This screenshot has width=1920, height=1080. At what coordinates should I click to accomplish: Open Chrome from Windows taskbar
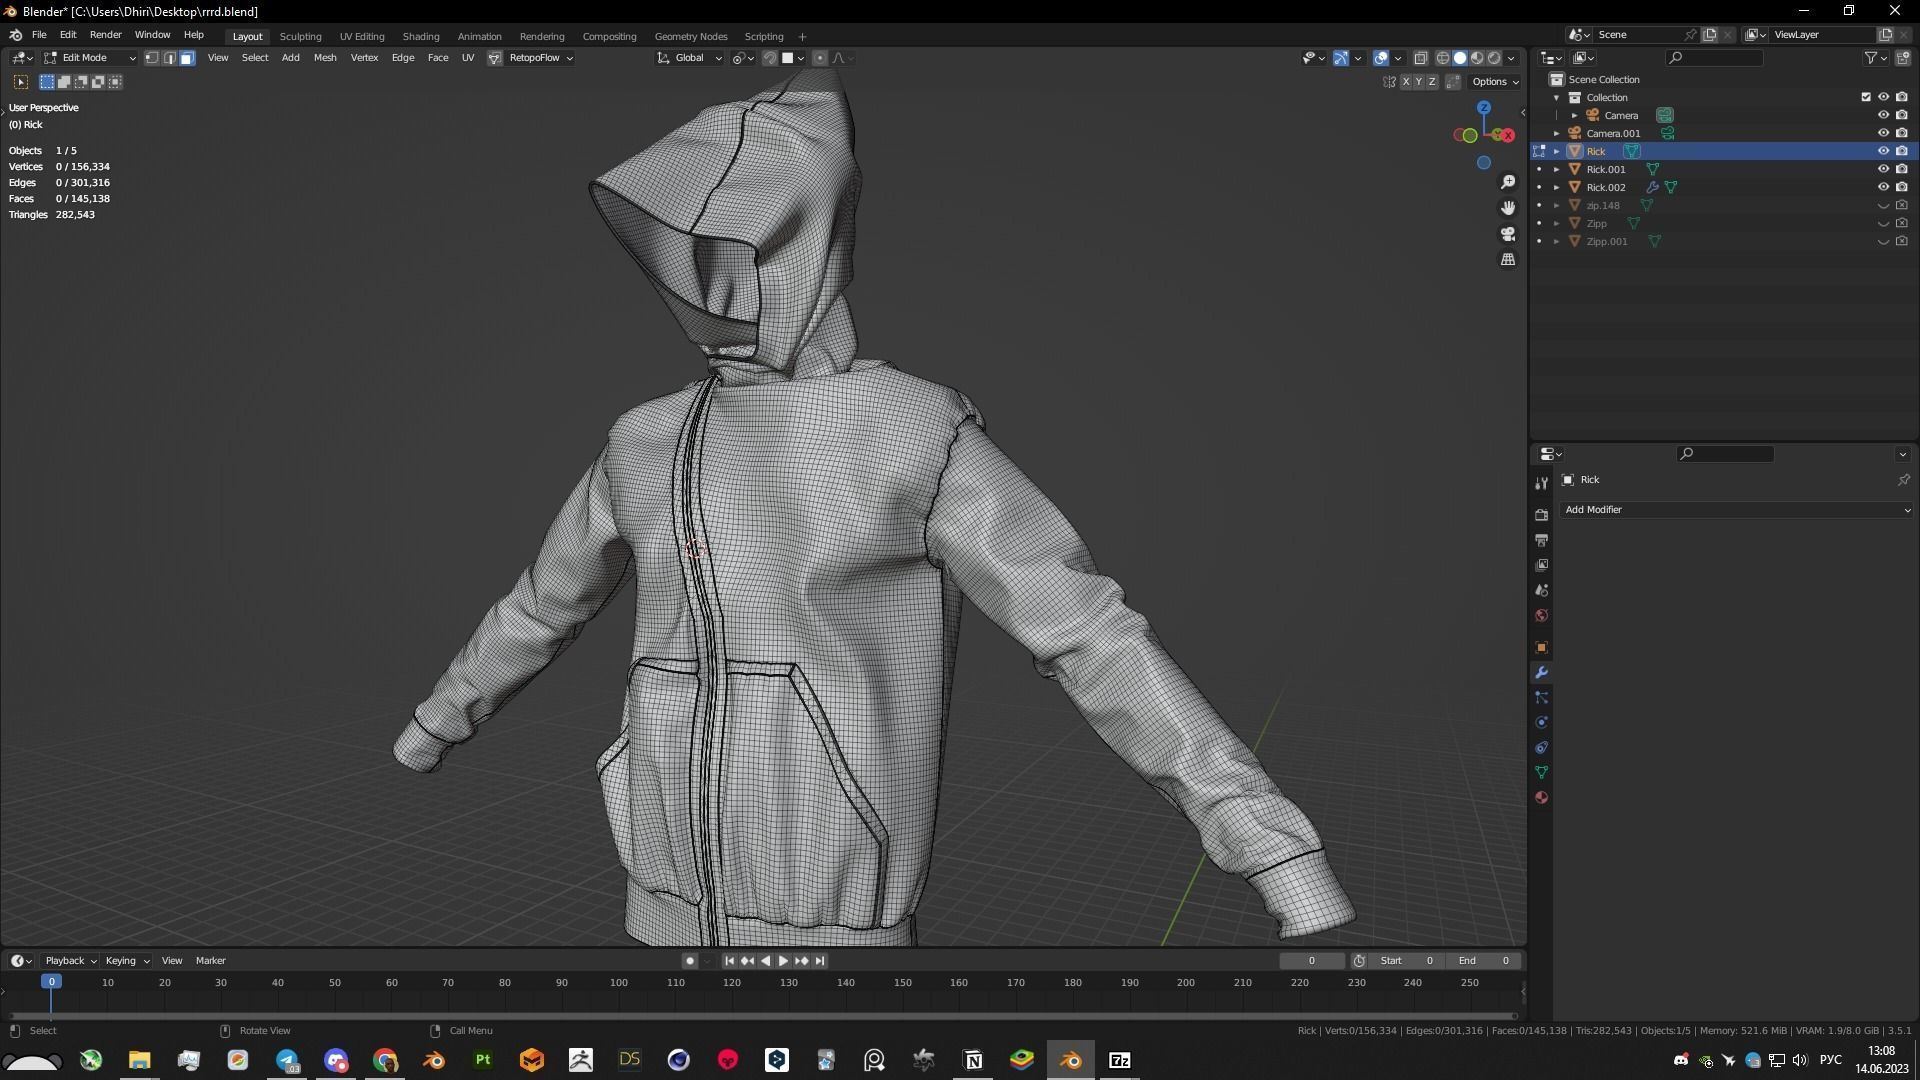coord(385,1060)
